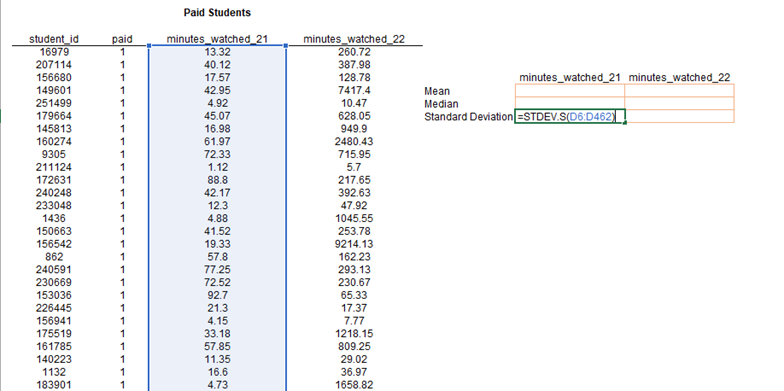
Task: Click the Median row label
Action: pyautogui.click(x=442, y=104)
